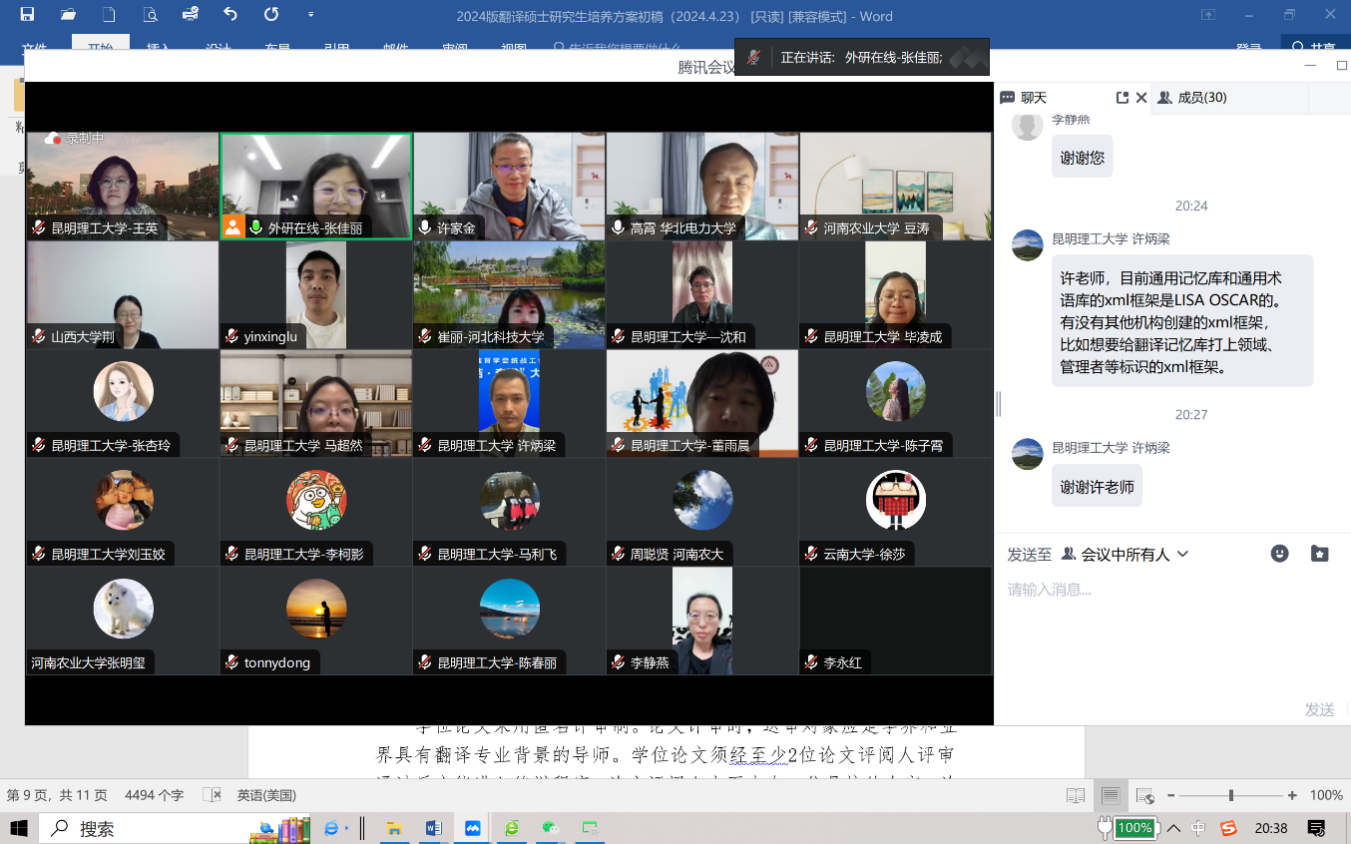Click the 英语(美国) language indicator in the status bar
Screen dimensions: 1351x844
(x=266, y=796)
